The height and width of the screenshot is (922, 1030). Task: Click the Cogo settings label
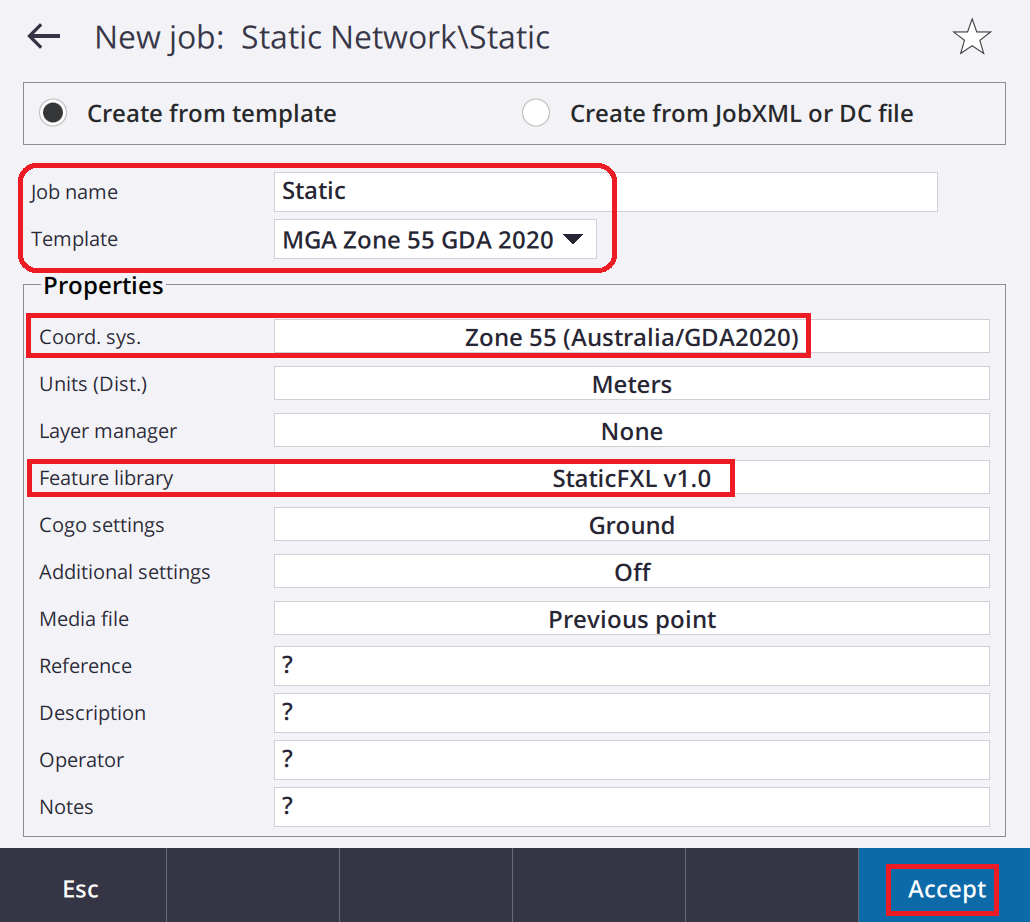pyautogui.click(x=102, y=525)
